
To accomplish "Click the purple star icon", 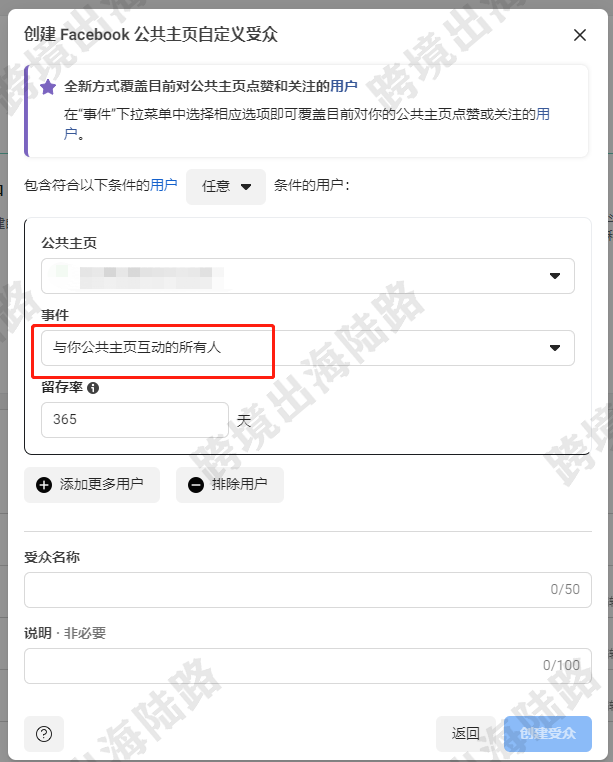I will click(x=48, y=87).
